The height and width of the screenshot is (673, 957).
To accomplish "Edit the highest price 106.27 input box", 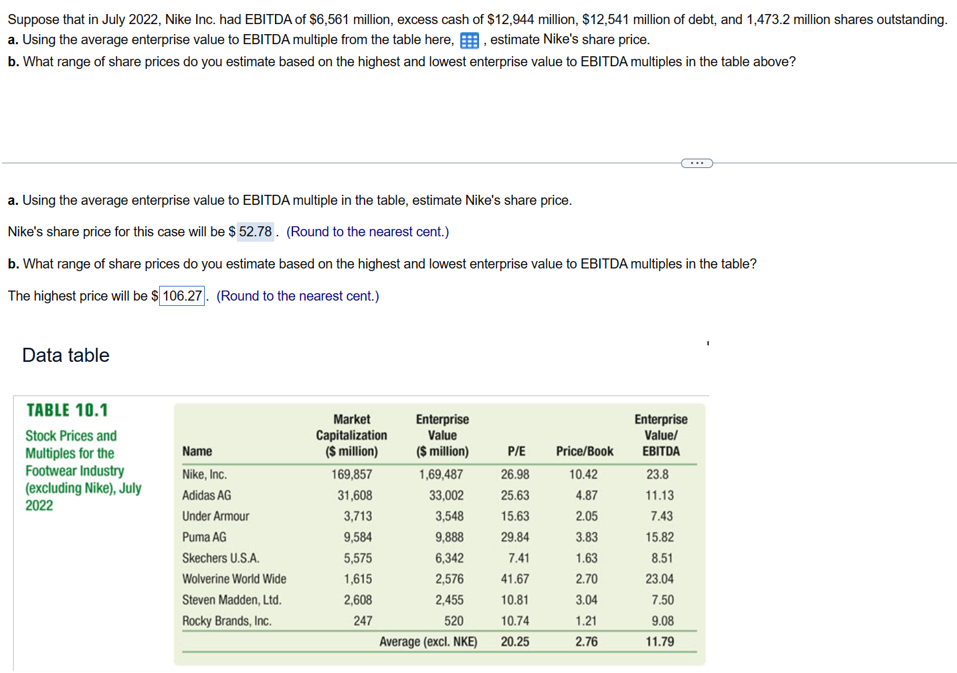I will pyautogui.click(x=182, y=296).
